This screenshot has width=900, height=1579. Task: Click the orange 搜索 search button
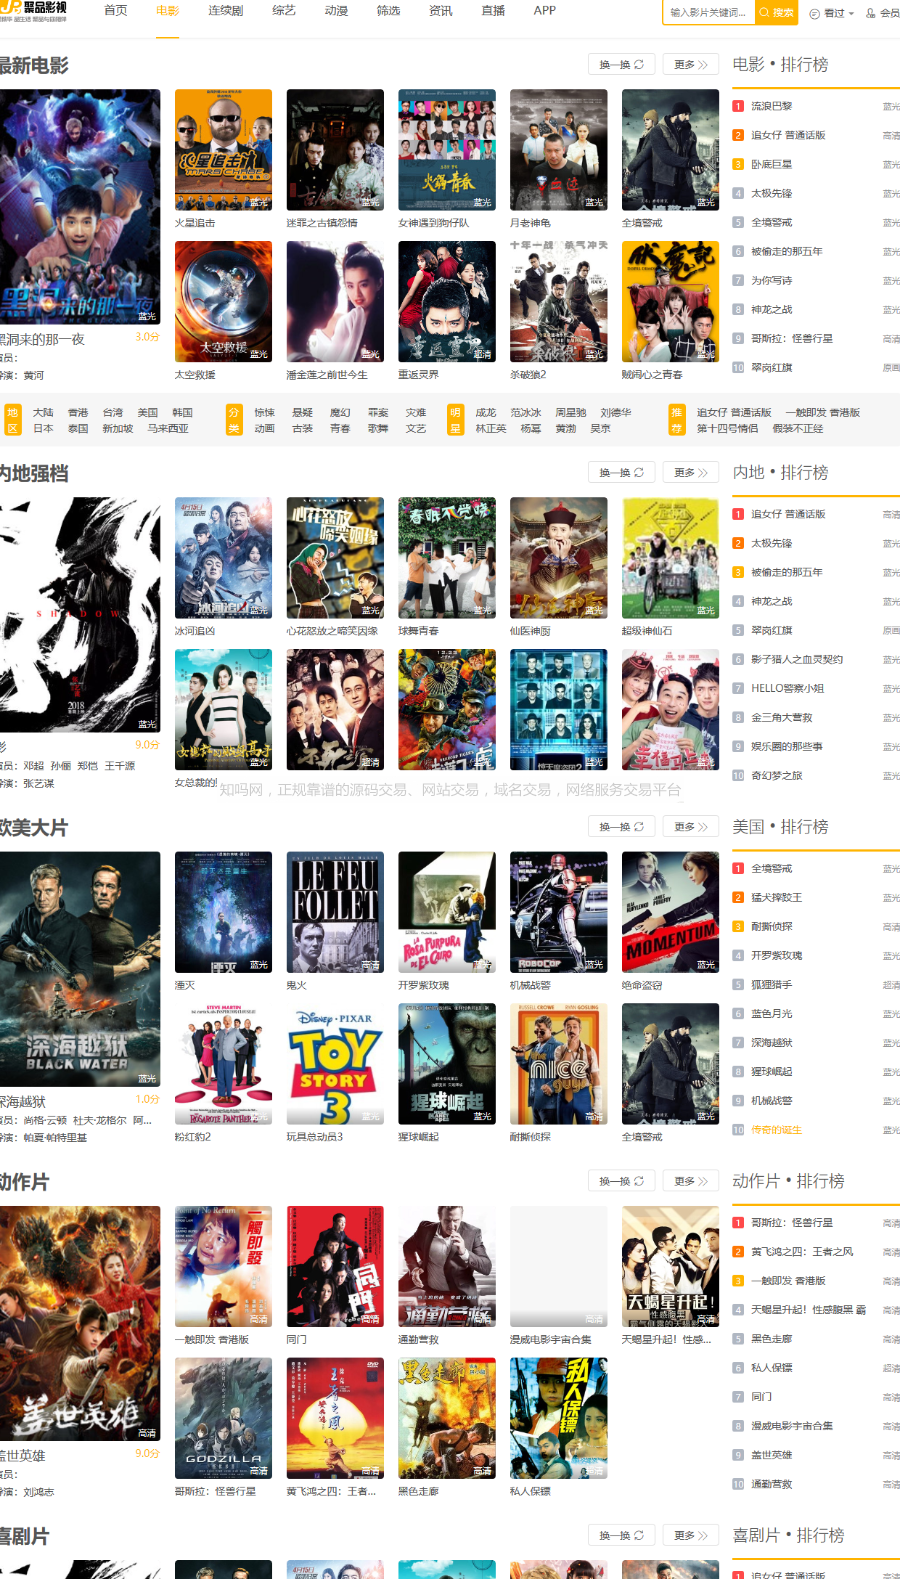(777, 13)
